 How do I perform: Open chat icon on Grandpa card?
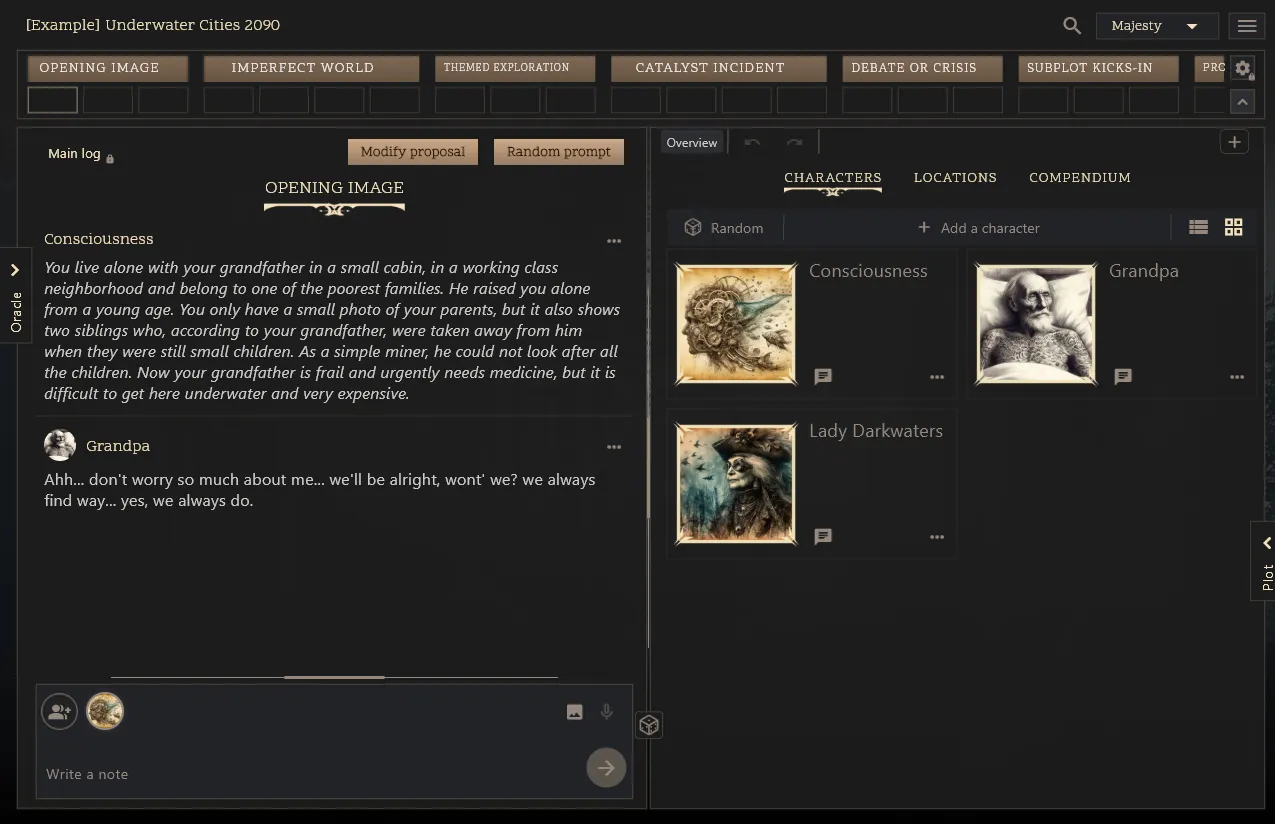point(1123,377)
